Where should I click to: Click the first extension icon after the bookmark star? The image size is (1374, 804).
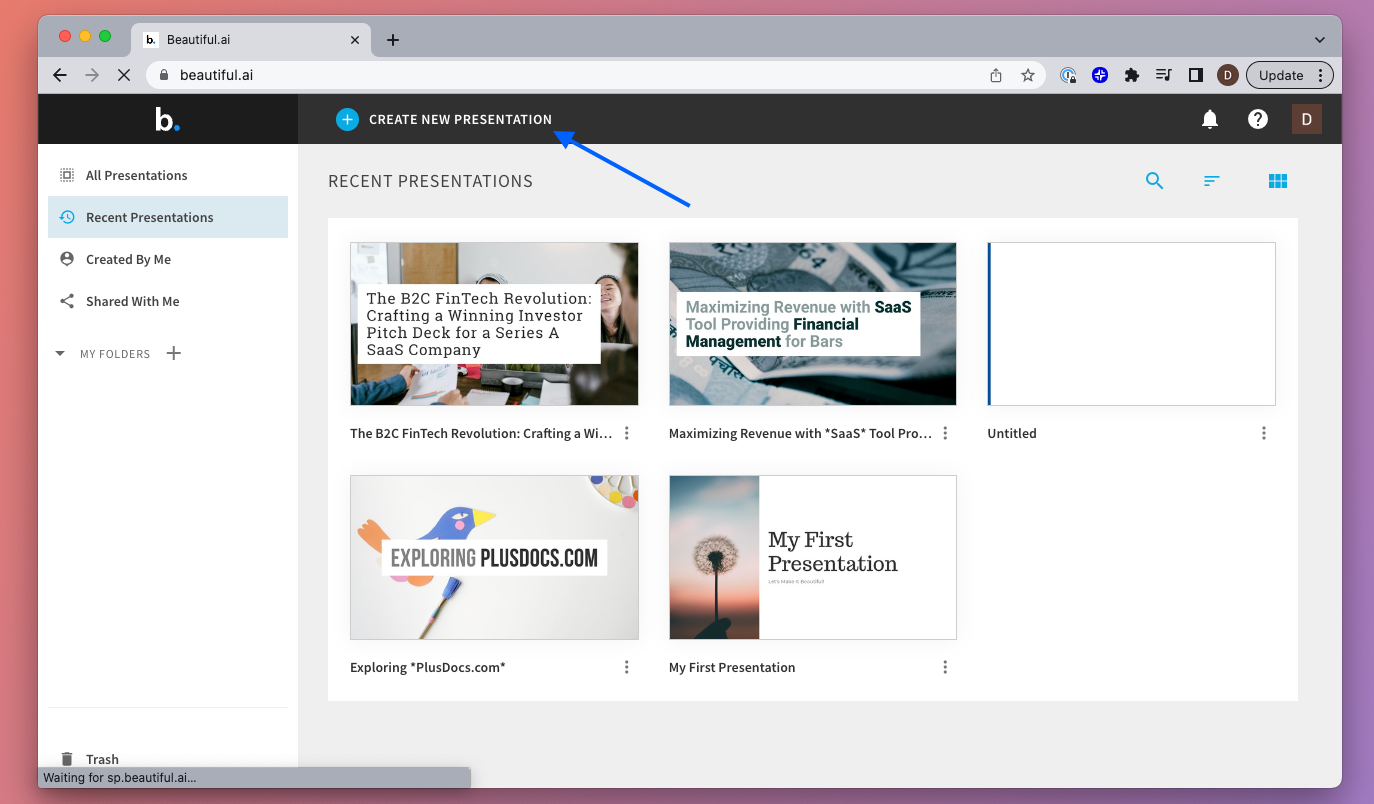click(1068, 75)
